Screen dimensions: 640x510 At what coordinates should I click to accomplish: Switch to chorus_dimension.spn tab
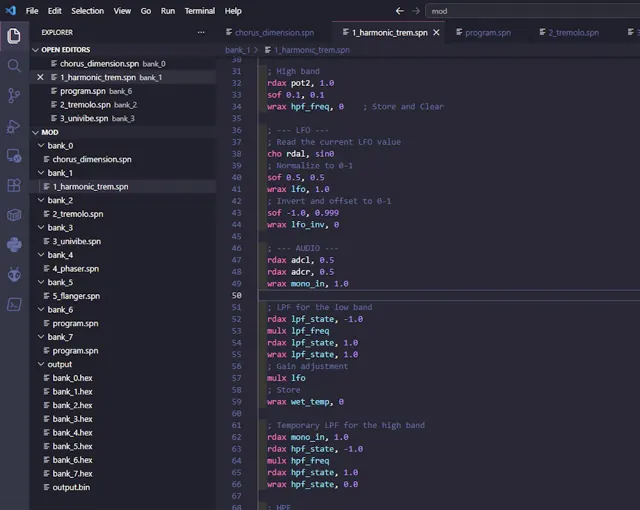pyautogui.click(x=274, y=33)
